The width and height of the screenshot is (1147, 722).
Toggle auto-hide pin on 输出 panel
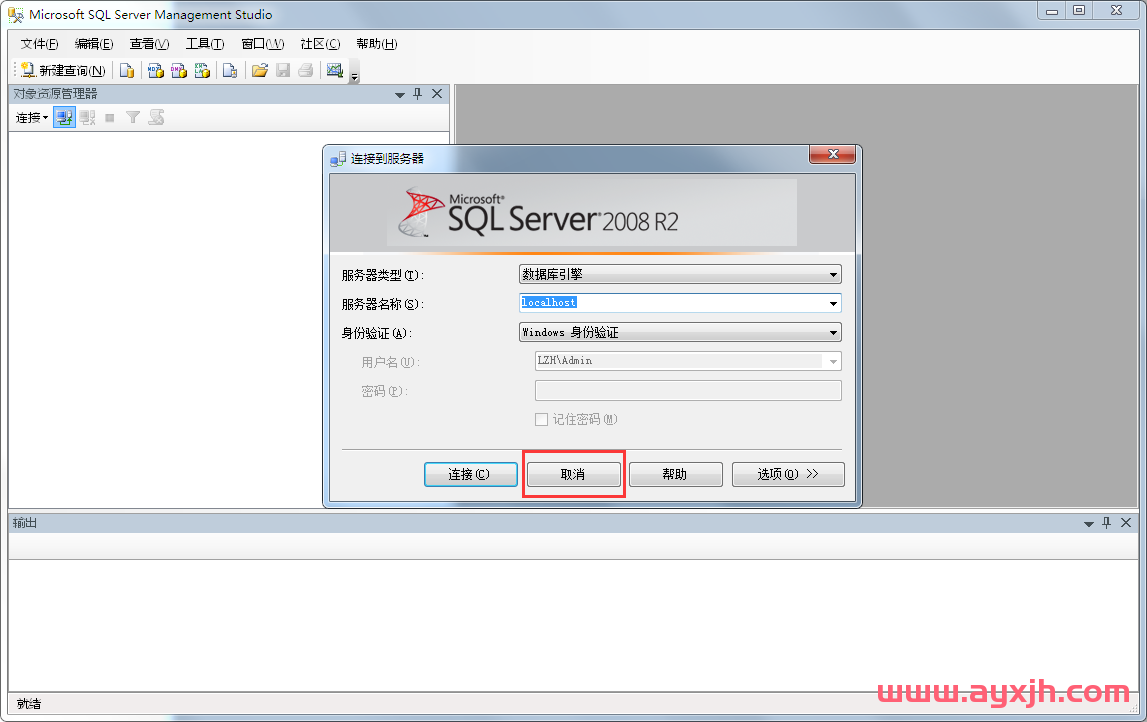pyautogui.click(x=1106, y=522)
